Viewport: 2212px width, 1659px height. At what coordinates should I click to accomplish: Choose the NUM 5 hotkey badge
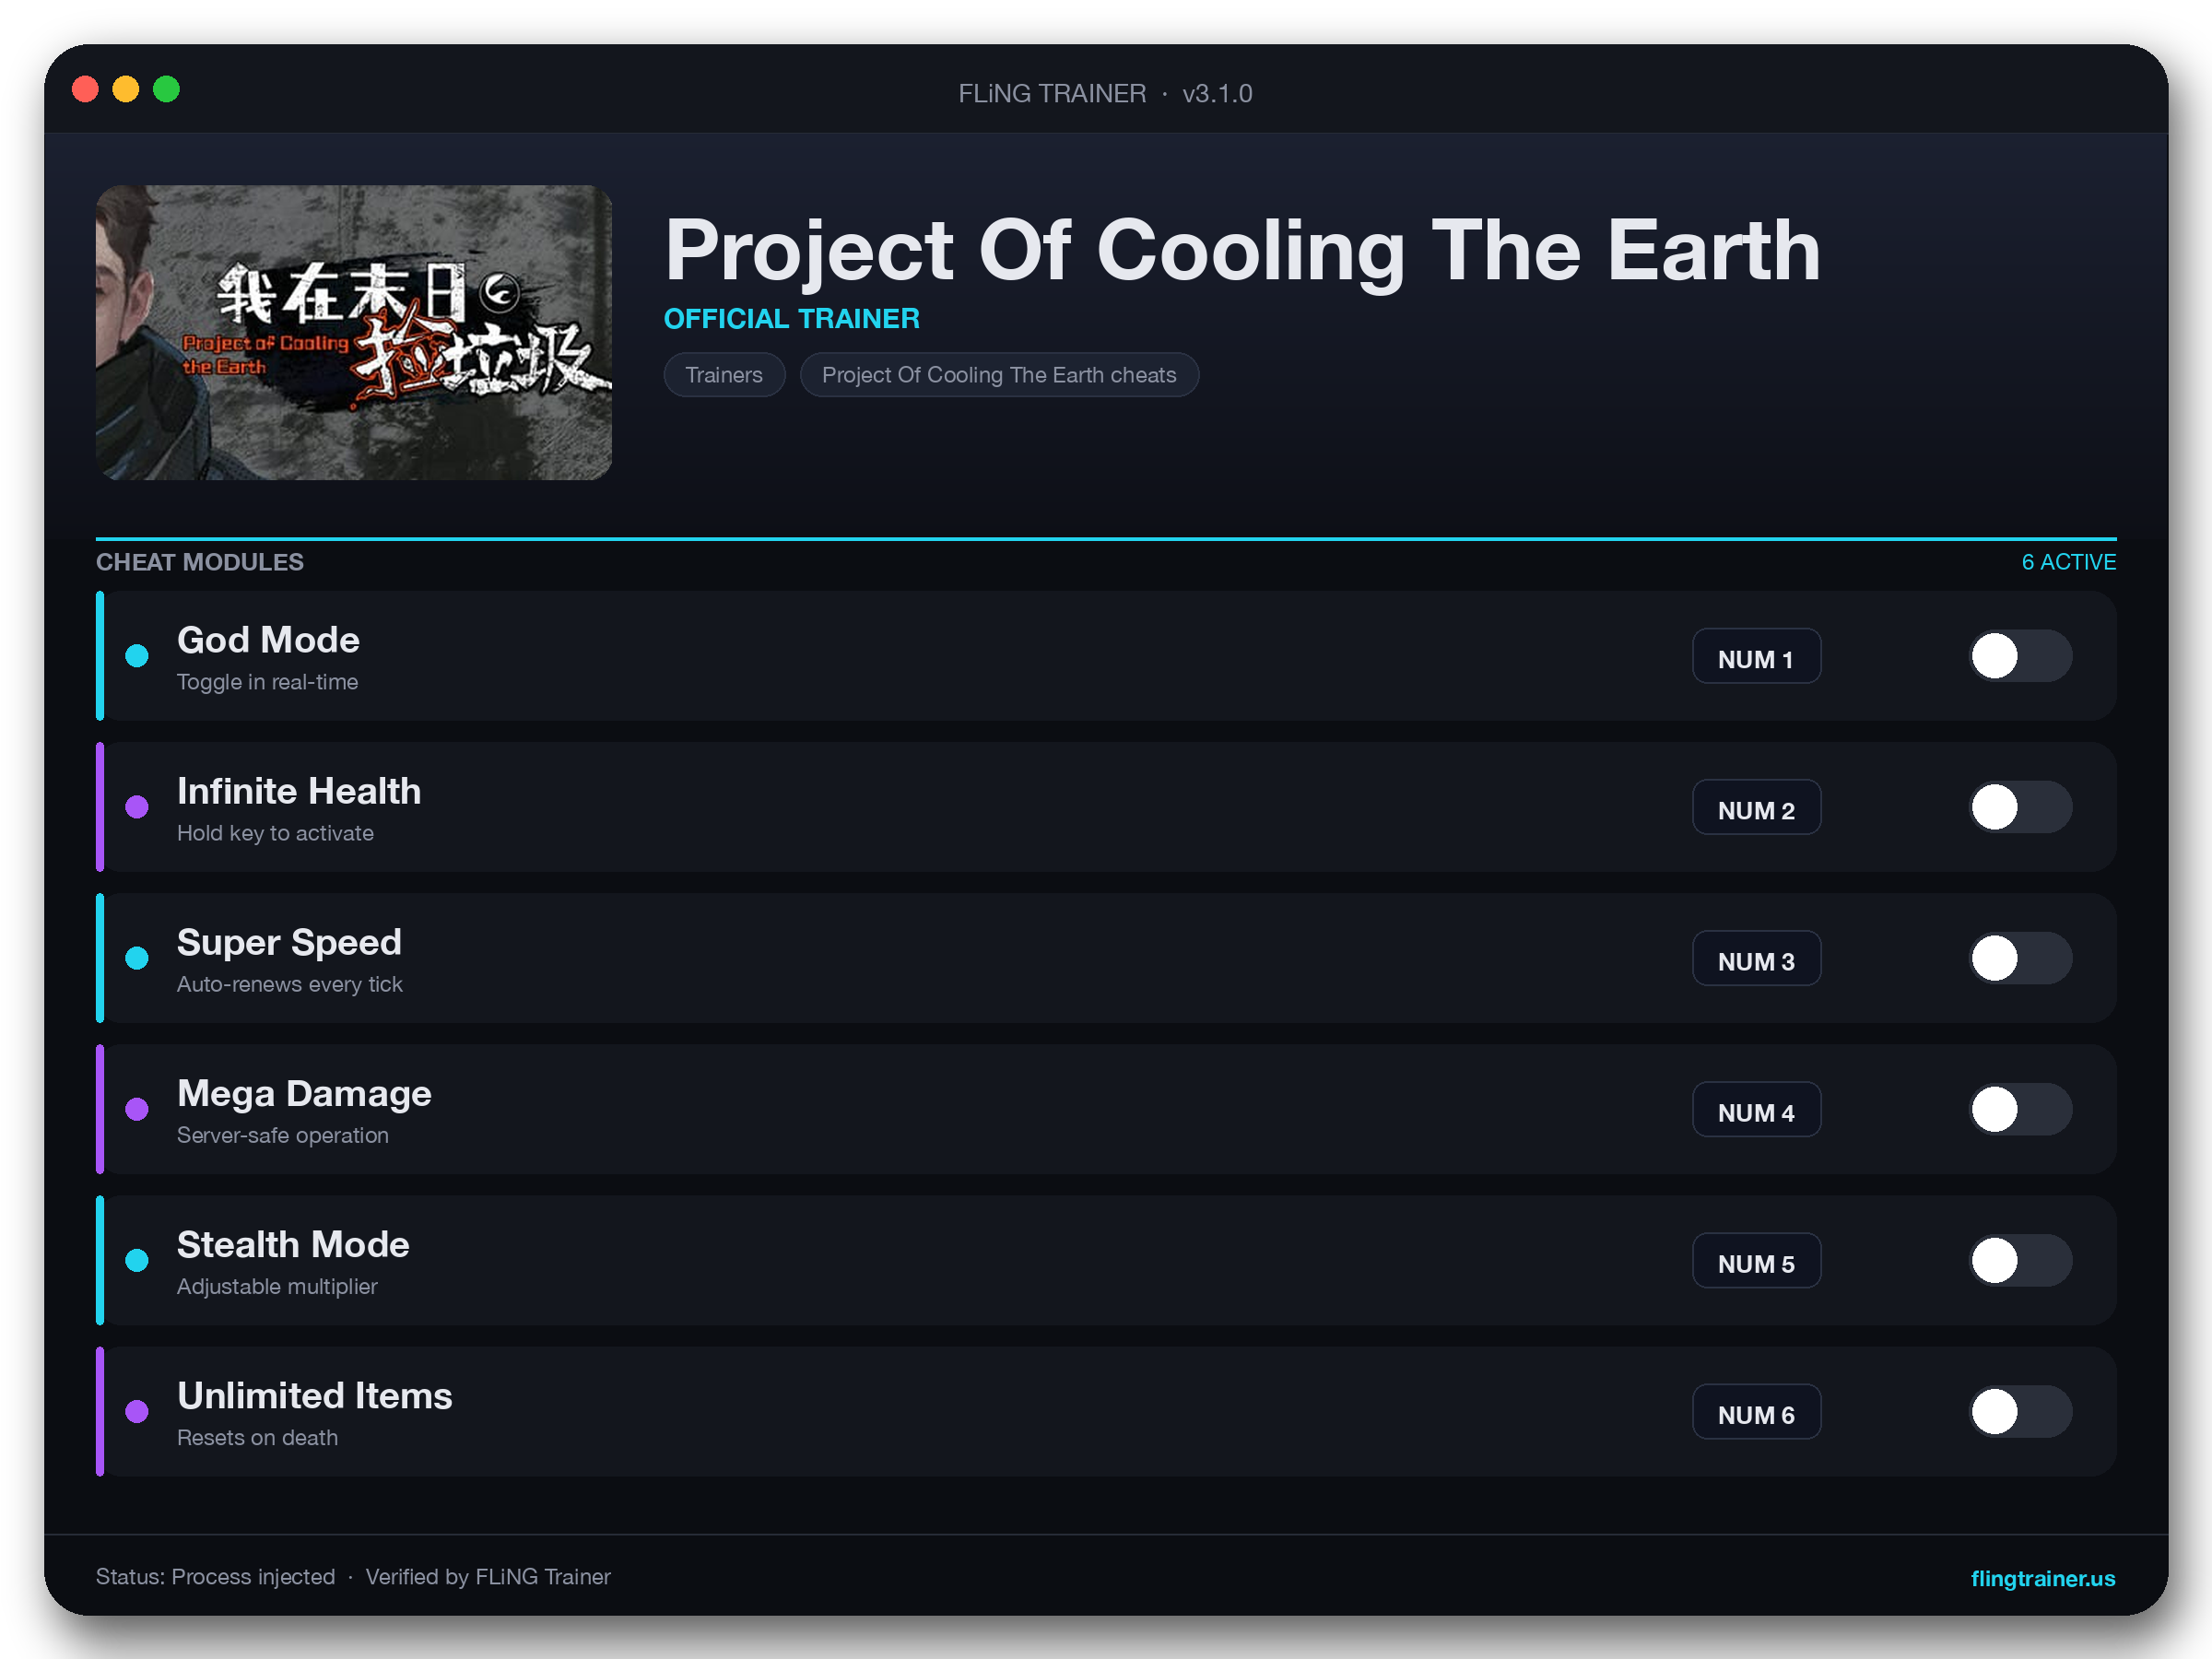[1756, 1260]
